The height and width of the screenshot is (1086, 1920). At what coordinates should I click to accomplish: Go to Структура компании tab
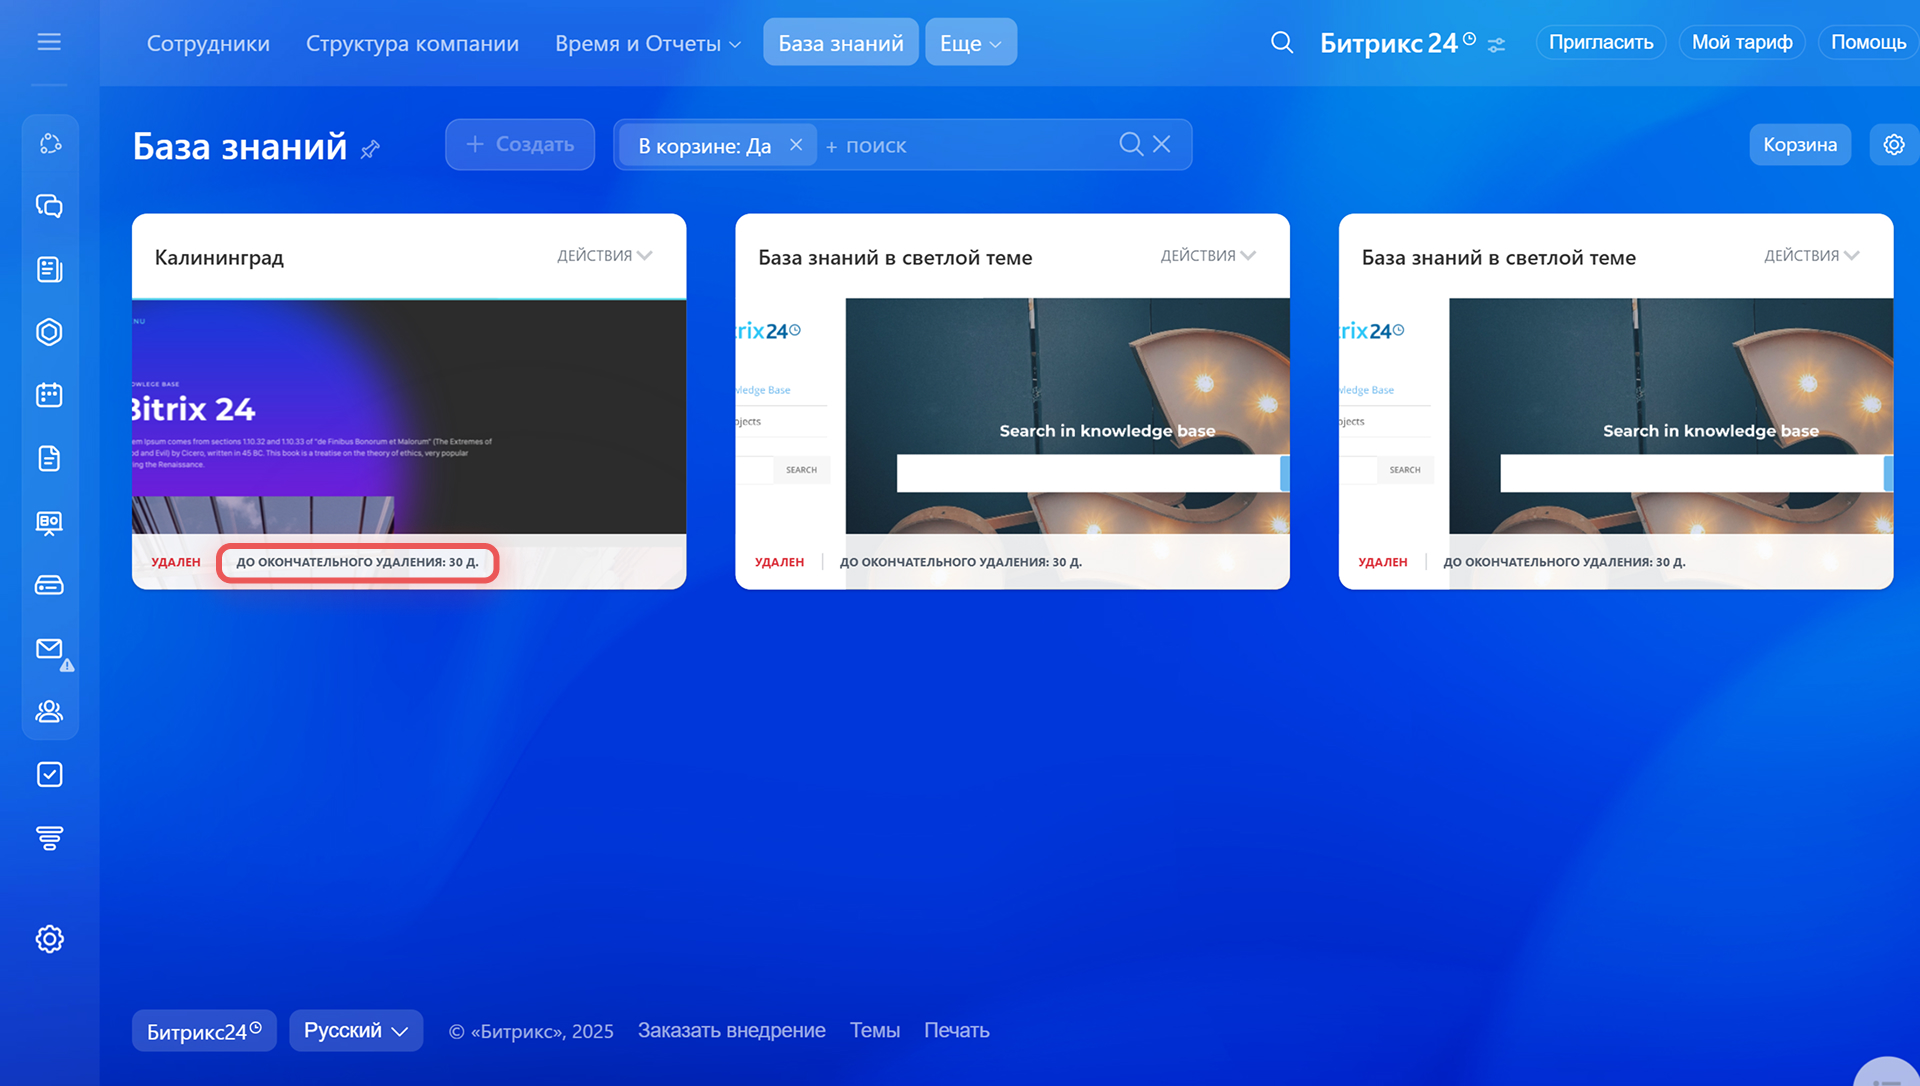412,43
